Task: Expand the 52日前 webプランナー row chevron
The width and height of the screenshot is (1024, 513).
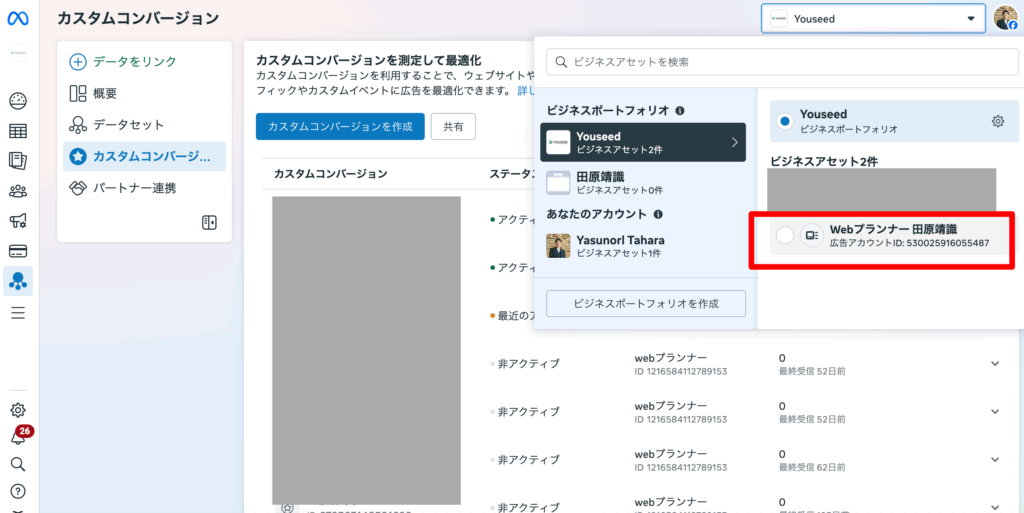Action: (995, 364)
